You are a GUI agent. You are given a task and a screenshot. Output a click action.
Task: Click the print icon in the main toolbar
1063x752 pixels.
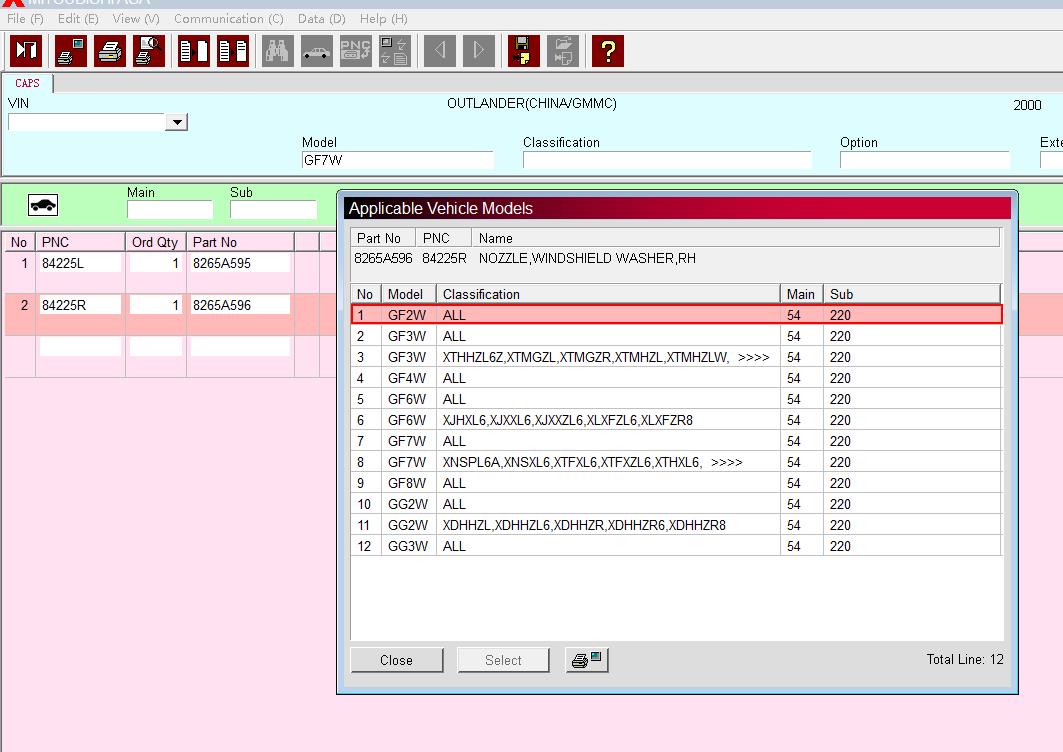109,50
